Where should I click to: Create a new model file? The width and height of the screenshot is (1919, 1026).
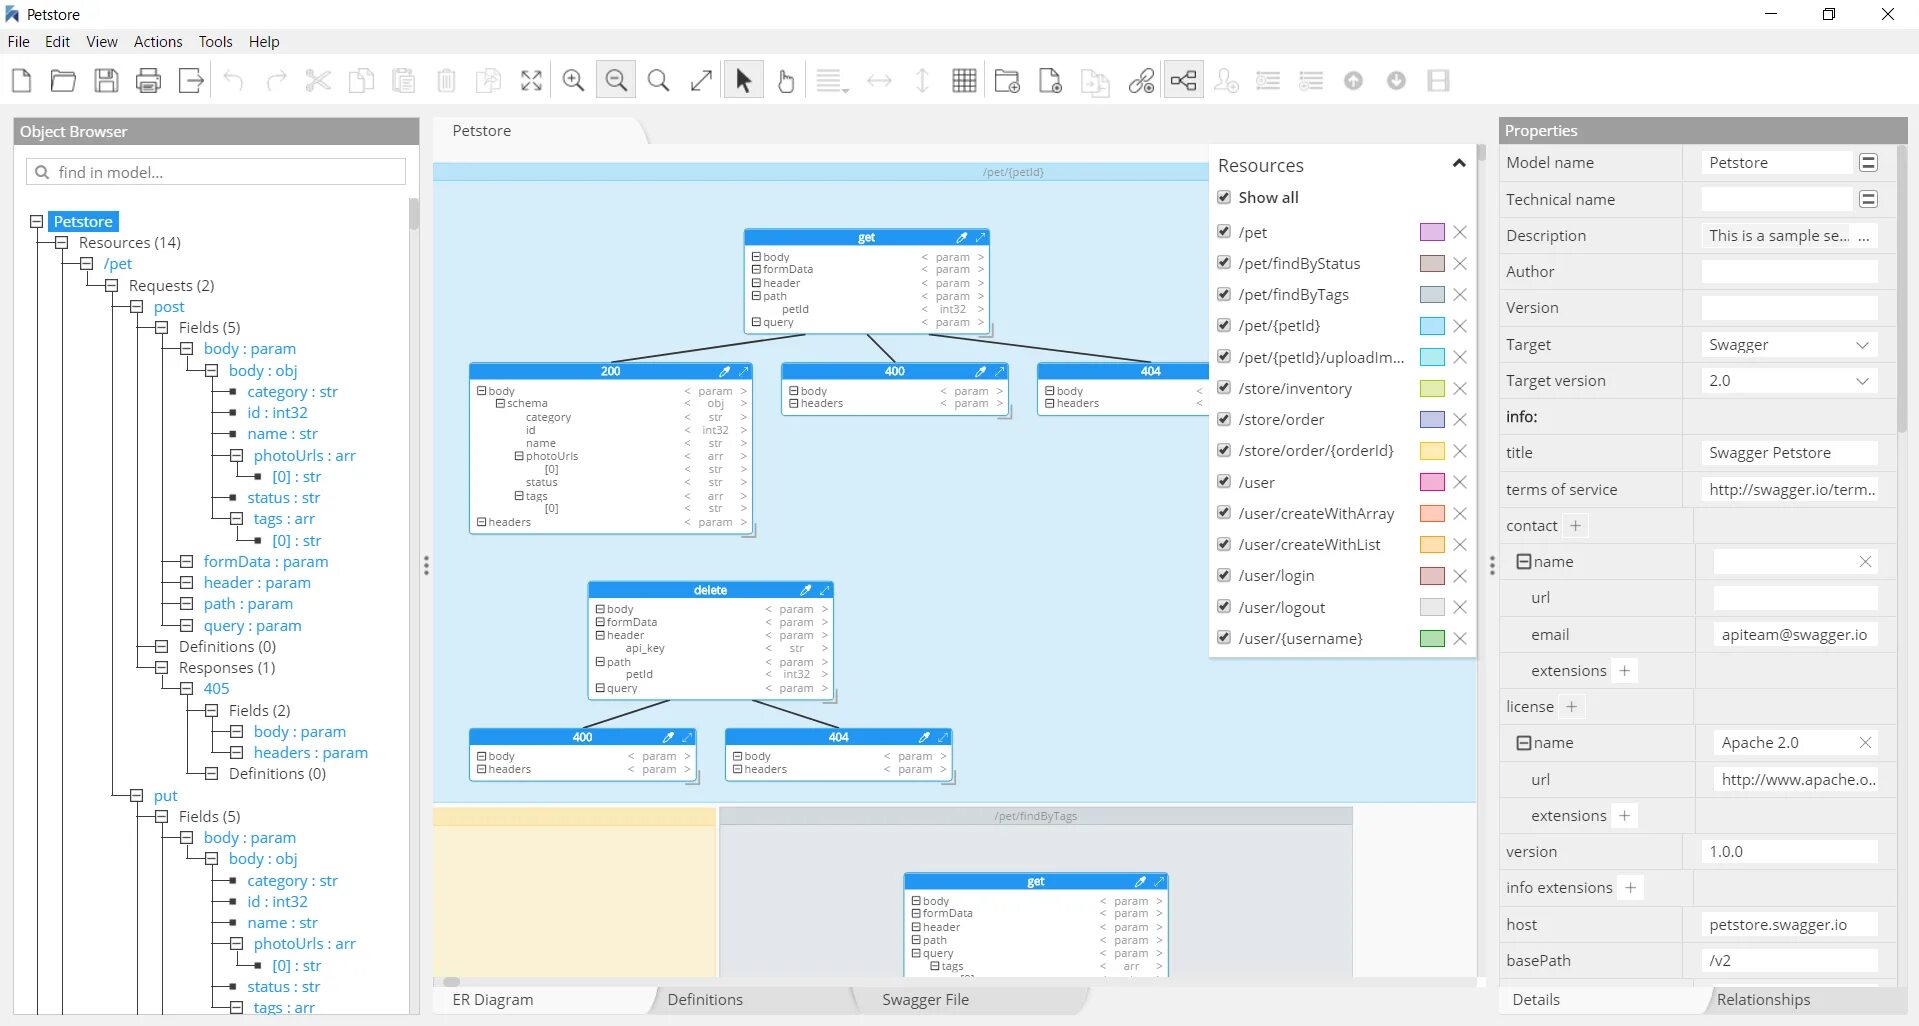(x=21, y=80)
